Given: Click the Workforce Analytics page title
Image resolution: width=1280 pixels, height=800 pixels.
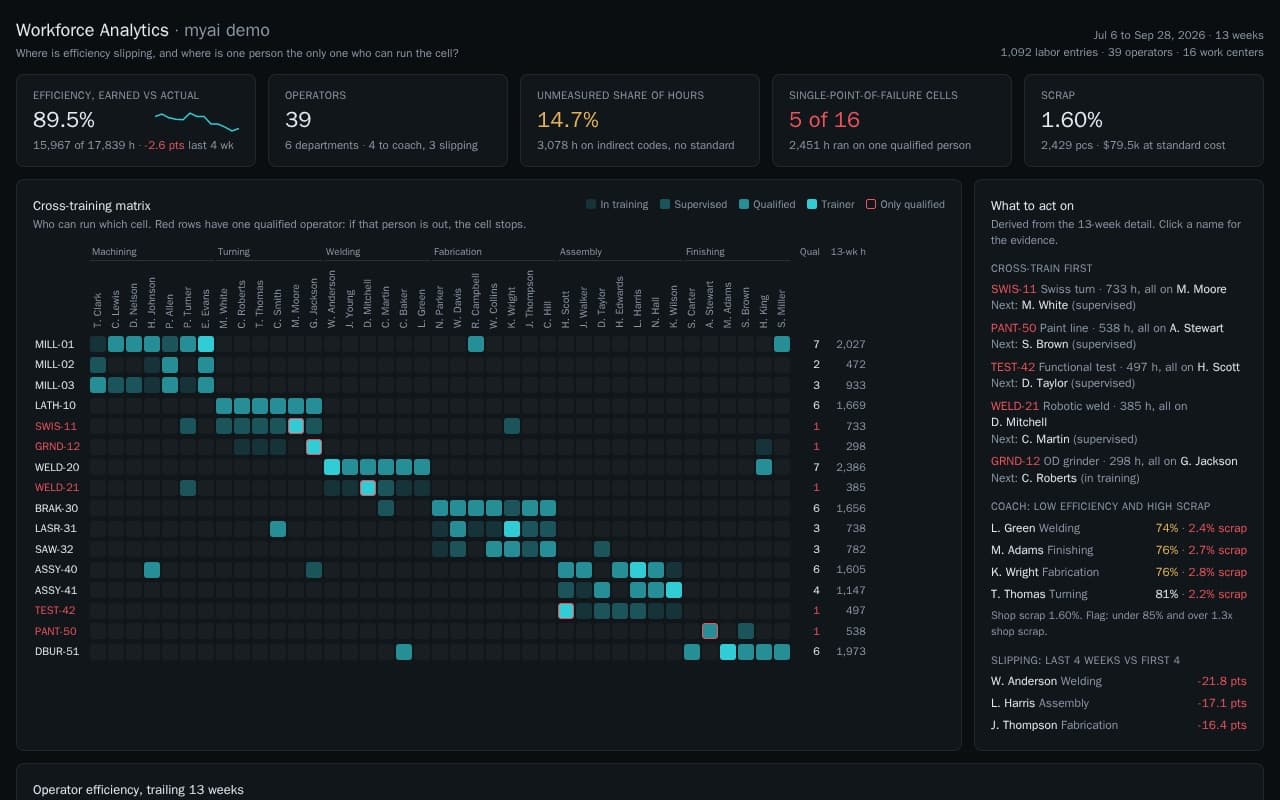Looking at the screenshot, I should point(92,31).
